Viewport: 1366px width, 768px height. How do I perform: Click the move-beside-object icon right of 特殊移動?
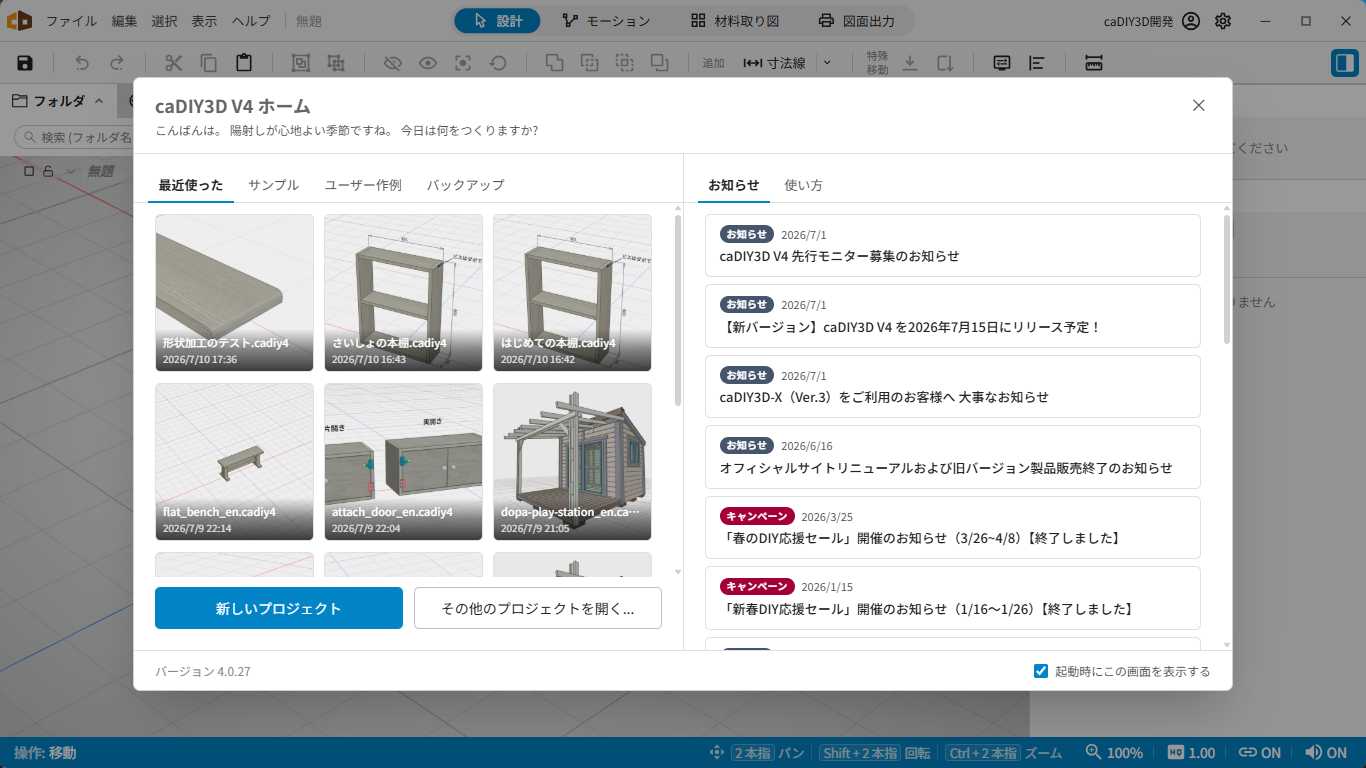(x=945, y=63)
